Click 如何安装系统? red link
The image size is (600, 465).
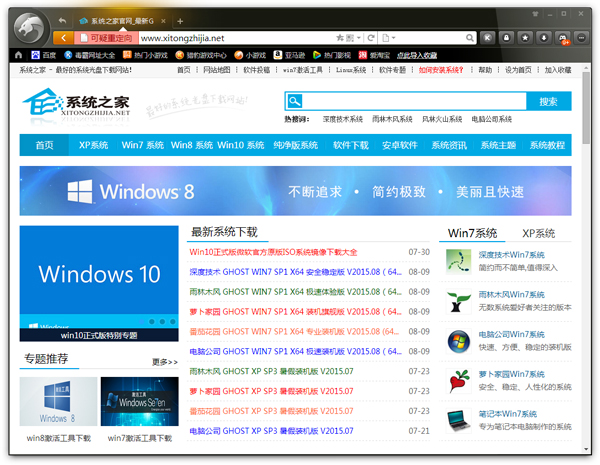441,70
